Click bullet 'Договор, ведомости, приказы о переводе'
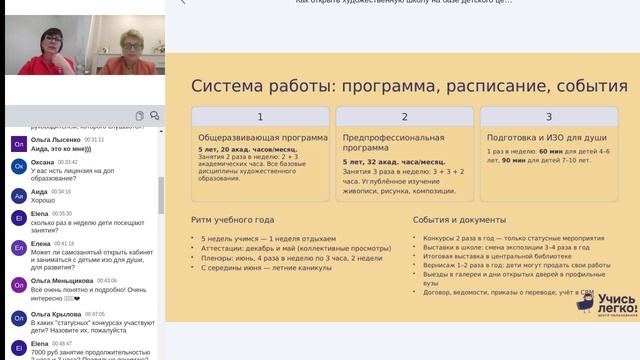640x360 pixels. [x=508, y=292]
